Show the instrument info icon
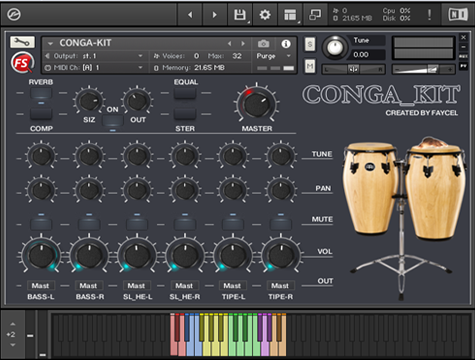The height and width of the screenshot is (360, 475). tap(286, 44)
